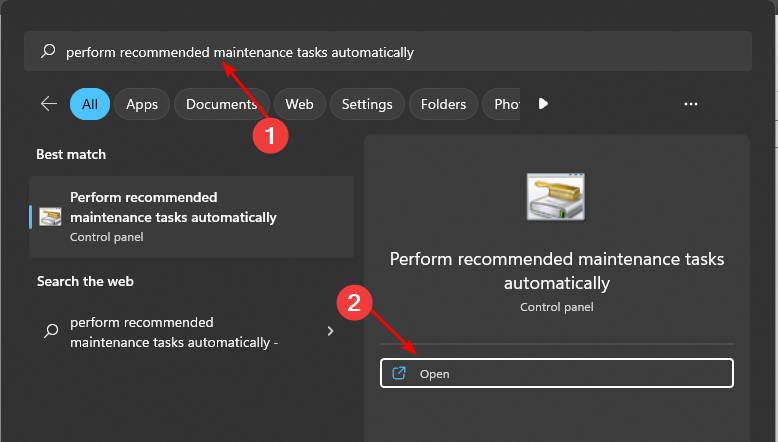Click the small maintenance icon in Best match

[x=50, y=216]
